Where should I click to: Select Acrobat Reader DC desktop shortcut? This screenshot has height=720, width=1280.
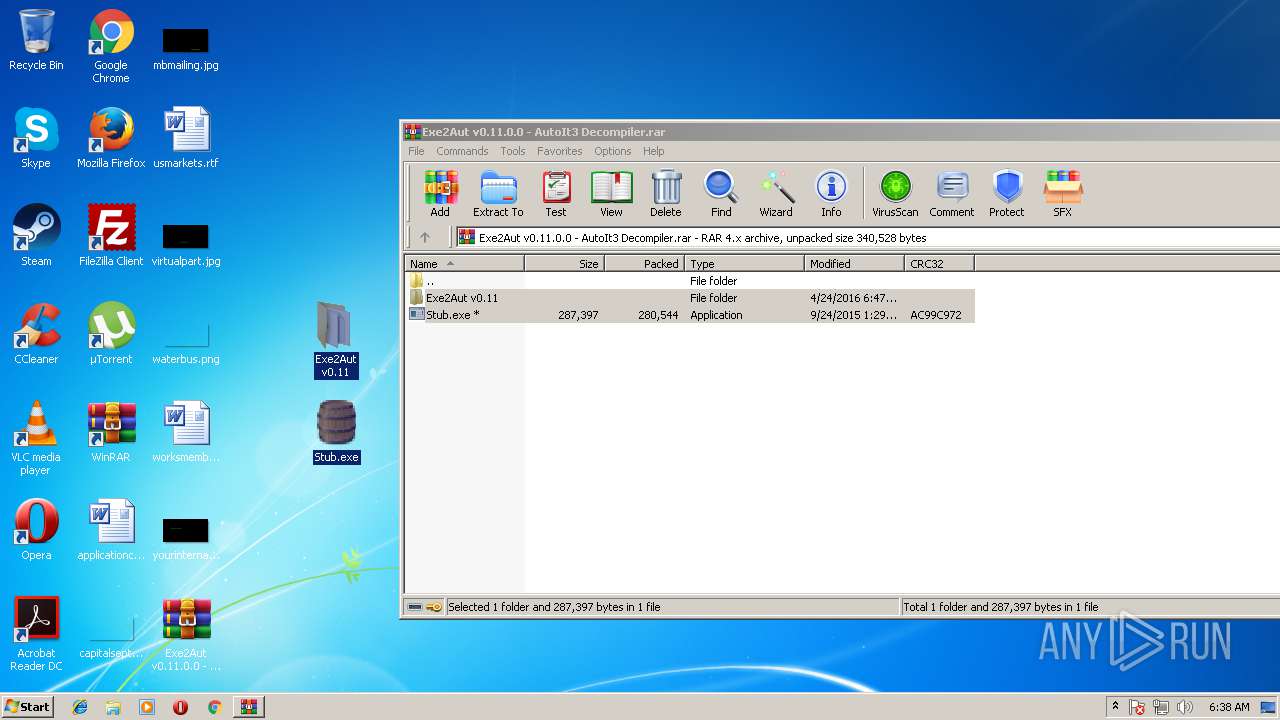coord(36,634)
